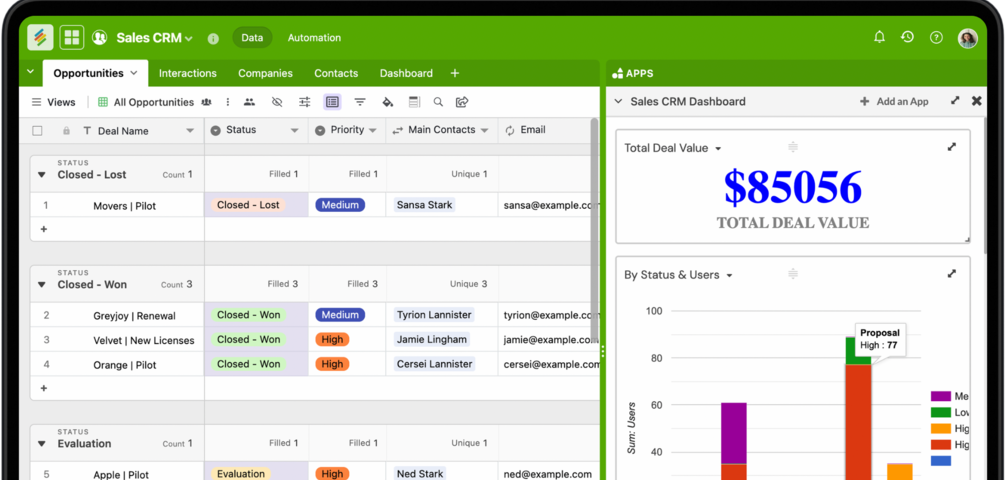Screen dimensions: 1006x480
Task: Open the Views sidebar button
Action: 53,102
